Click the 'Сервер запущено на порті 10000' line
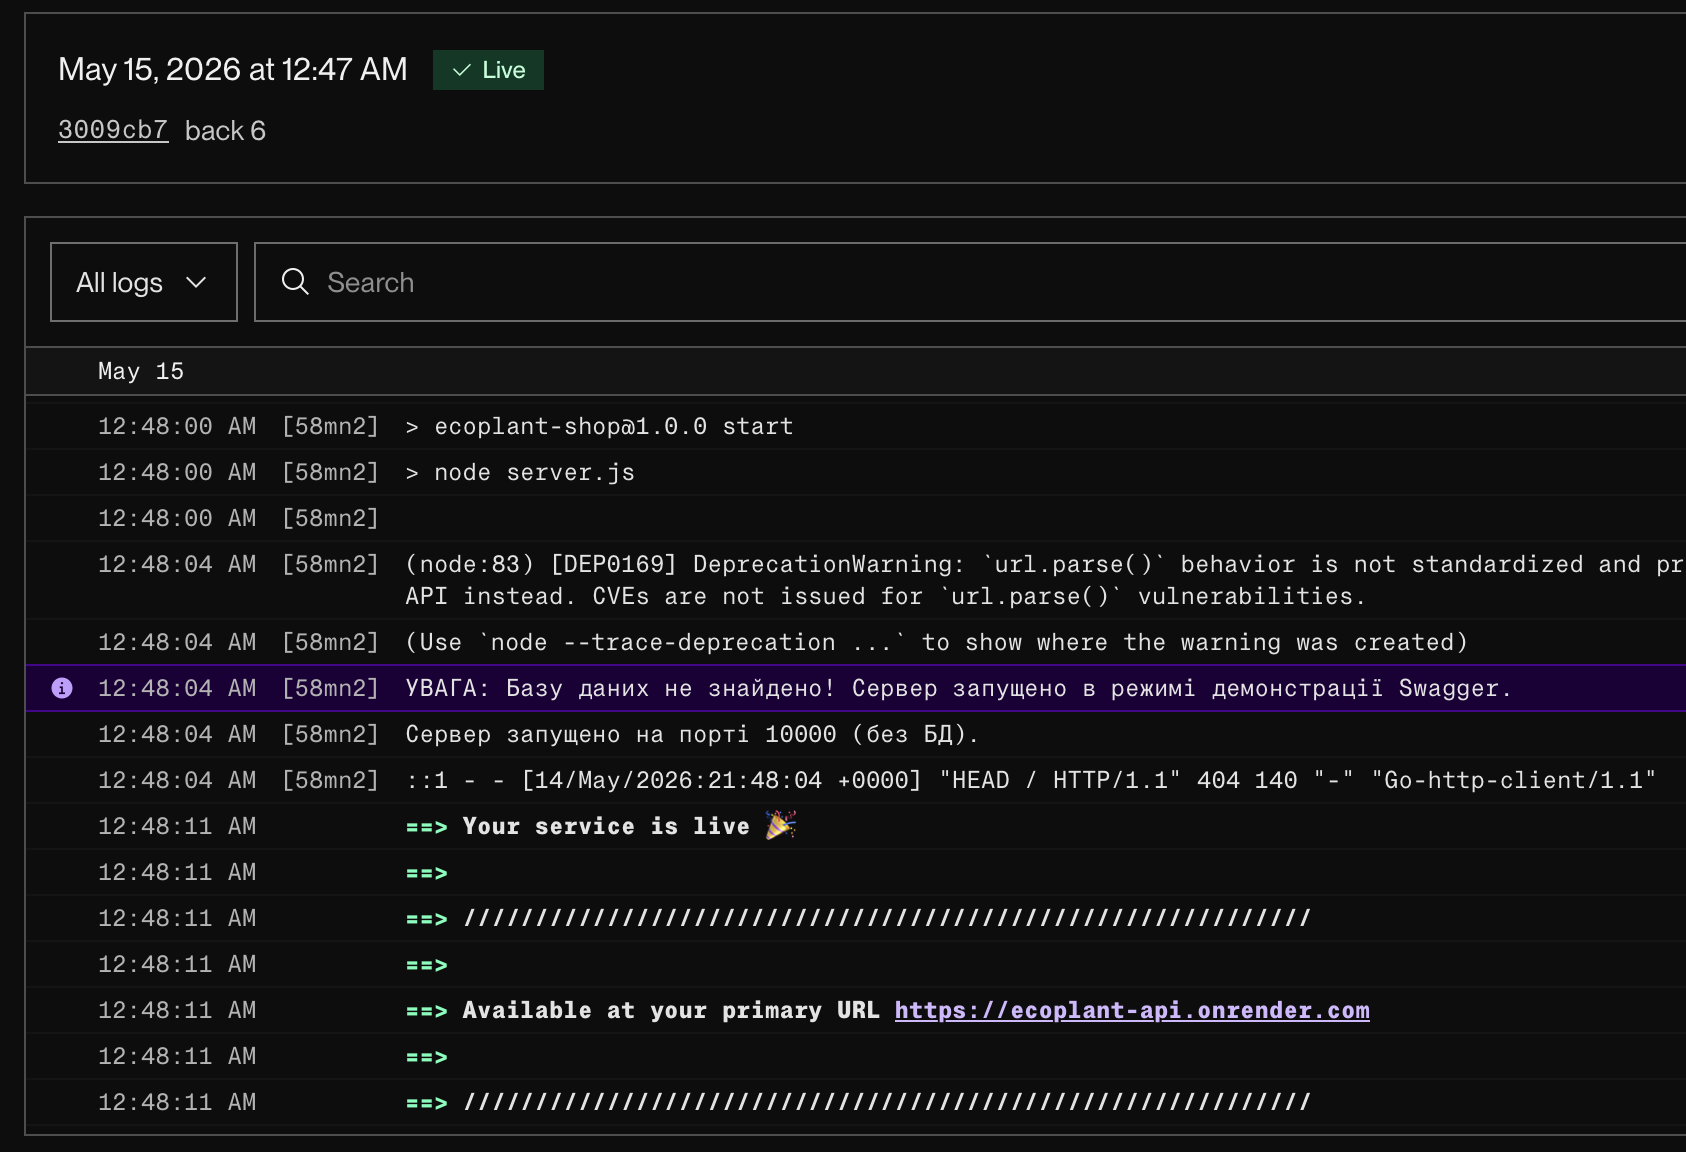 [856, 734]
